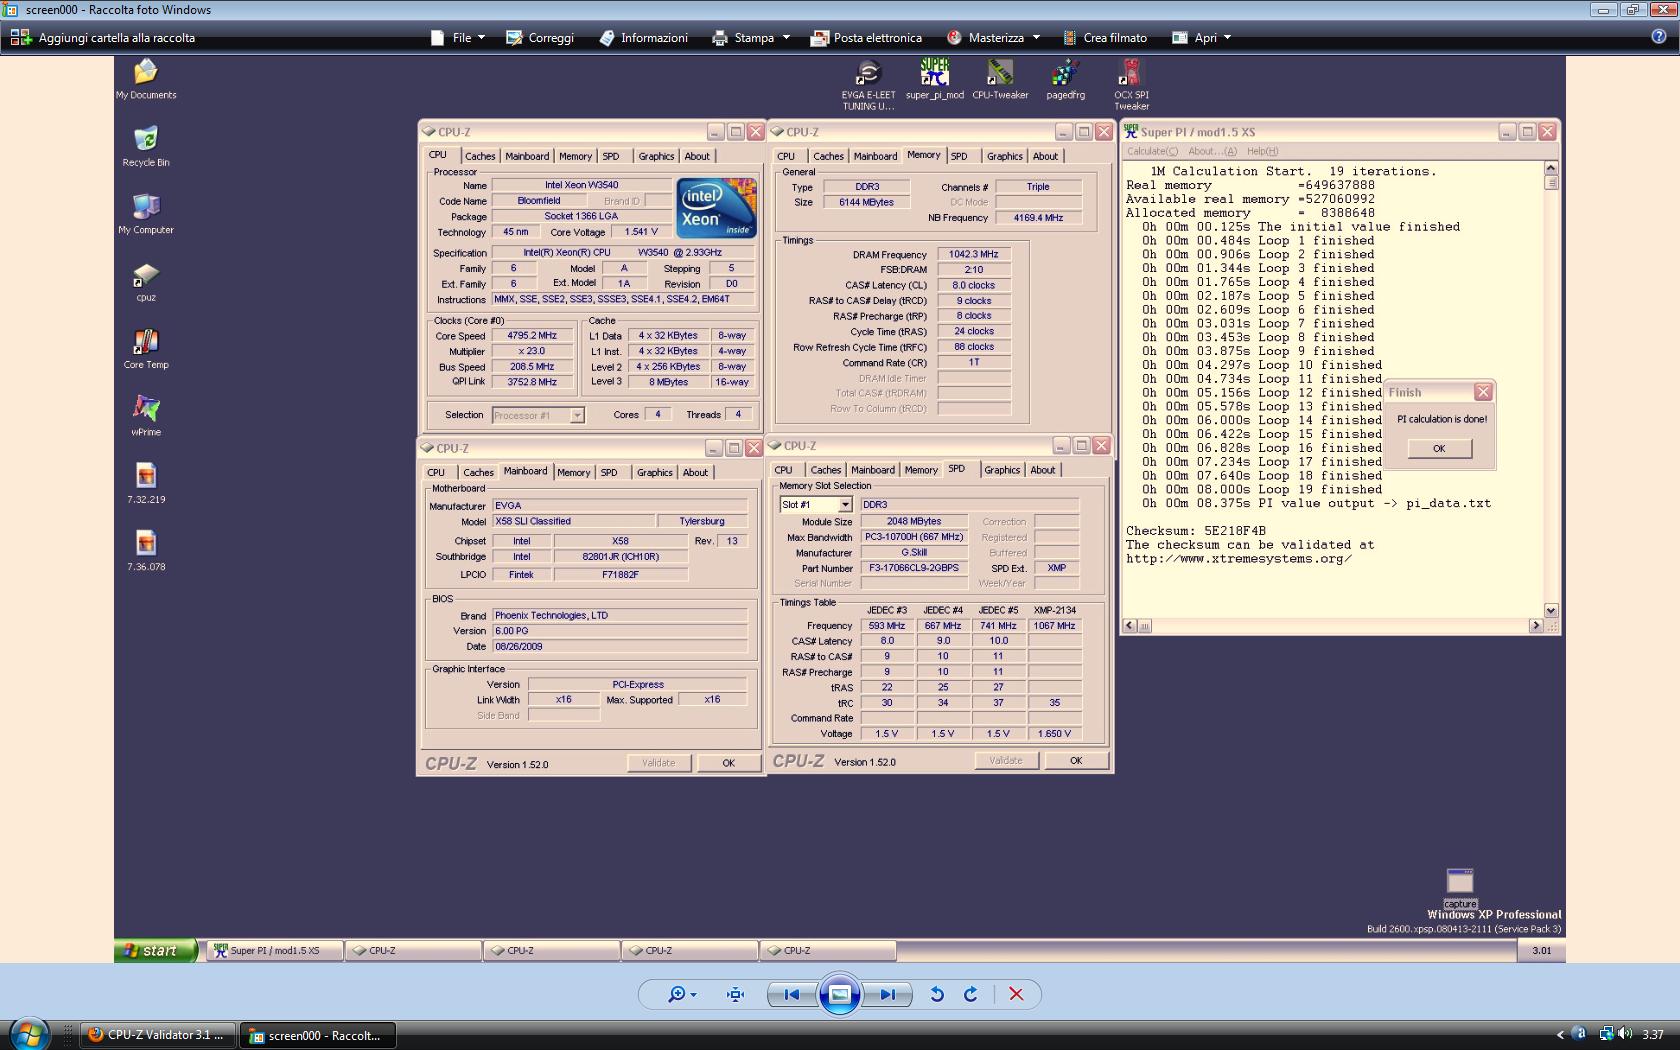Select the Memory tab in bottom-right CPU-Z SPD window

click(921, 470)
